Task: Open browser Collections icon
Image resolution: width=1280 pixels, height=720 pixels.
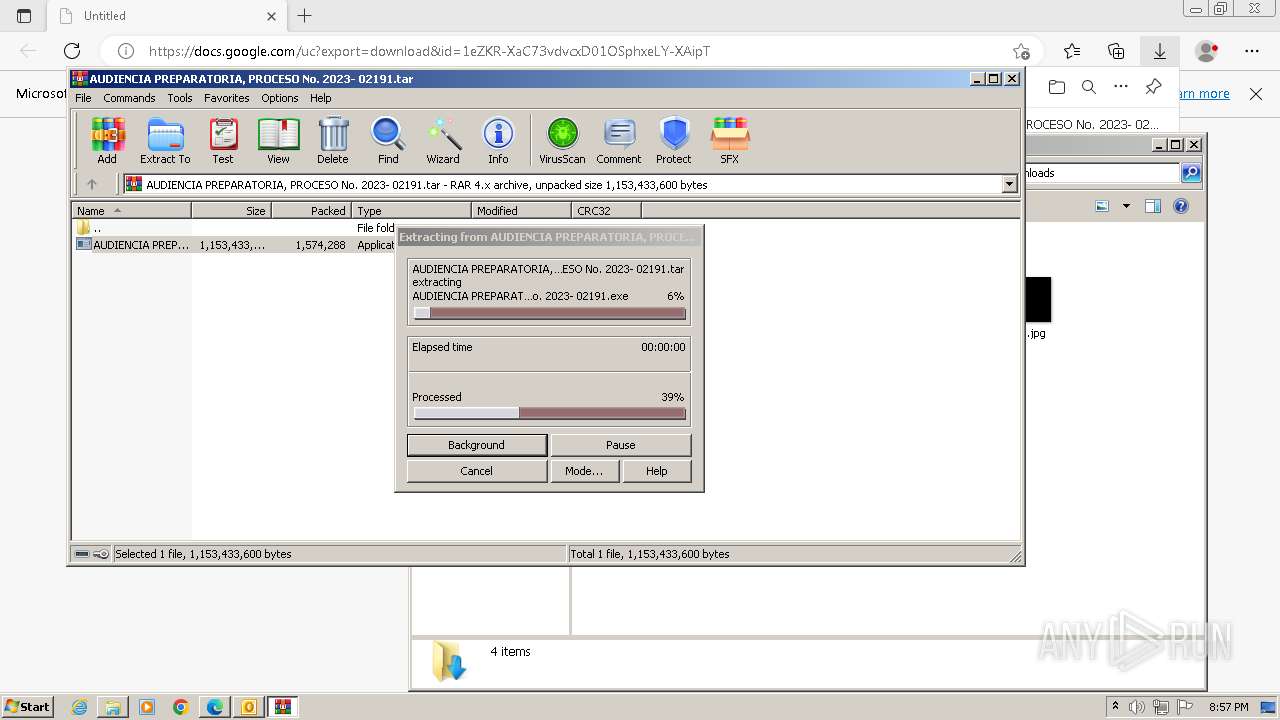Action: [1116, 51]
